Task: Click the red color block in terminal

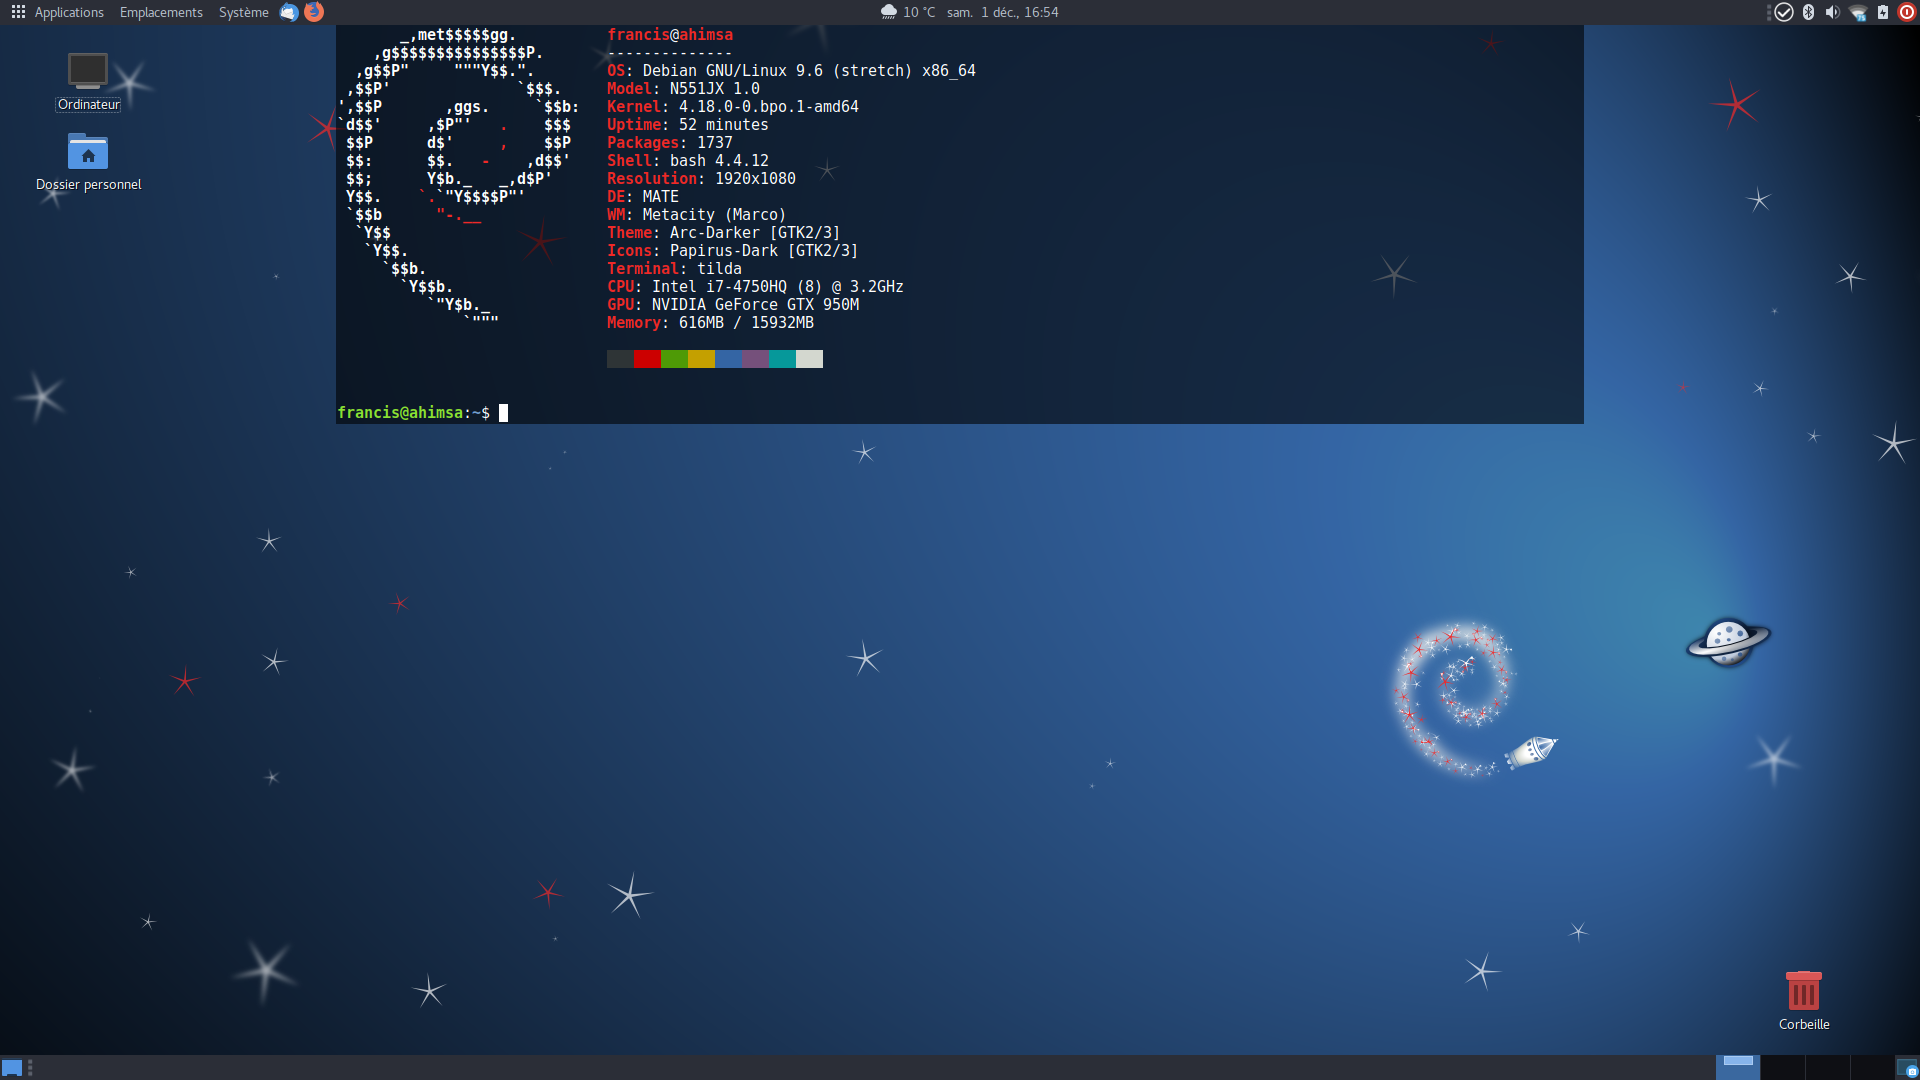Action: click(647, 359)
